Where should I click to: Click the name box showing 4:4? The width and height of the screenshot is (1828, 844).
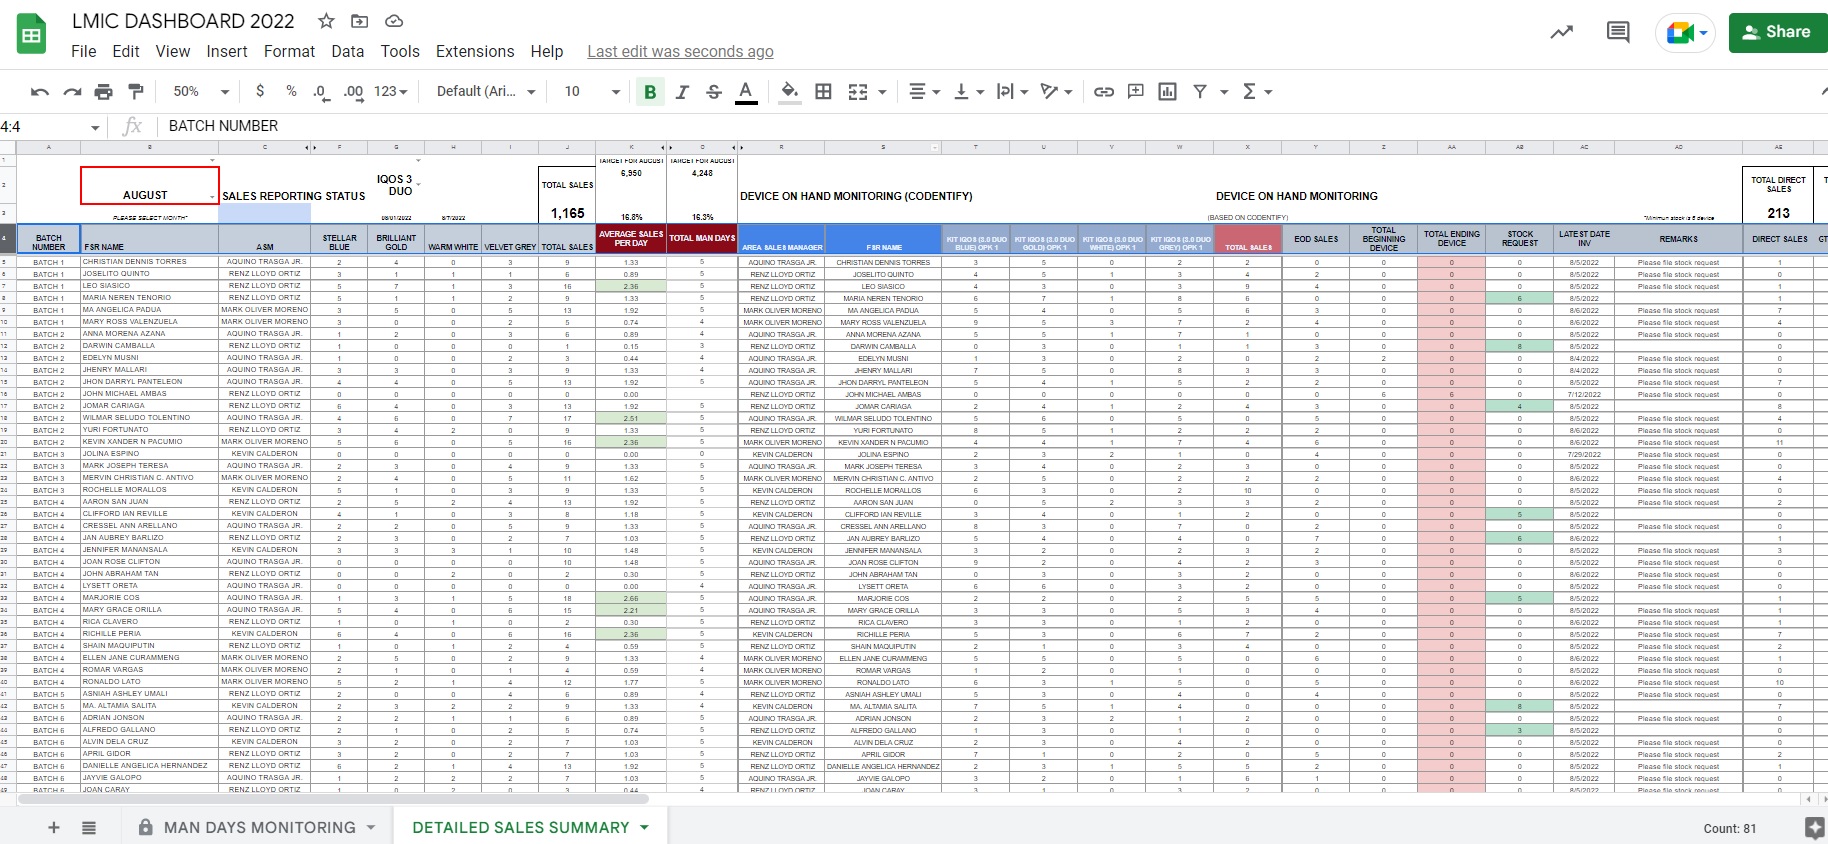pyautogui.click(x=50, y=126)
